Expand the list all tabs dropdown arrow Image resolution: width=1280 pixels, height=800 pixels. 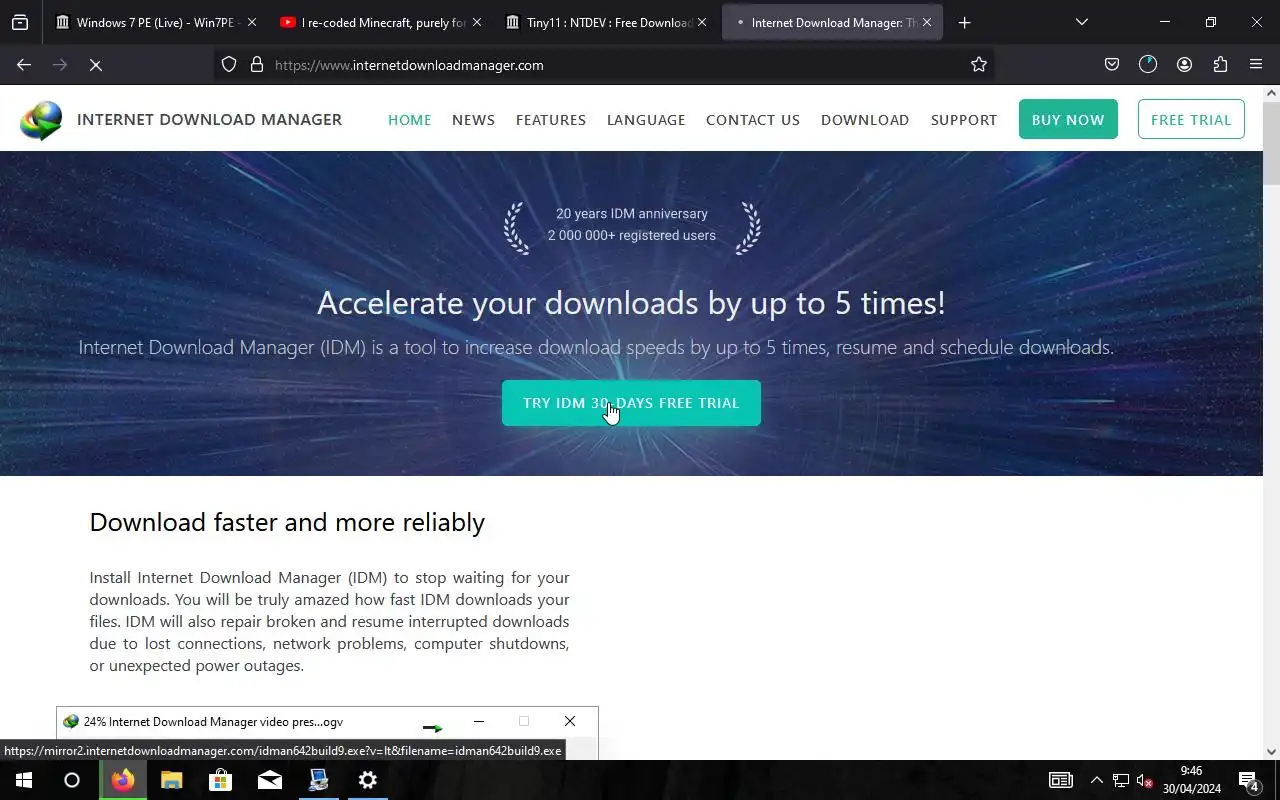tap(1081, 22)
